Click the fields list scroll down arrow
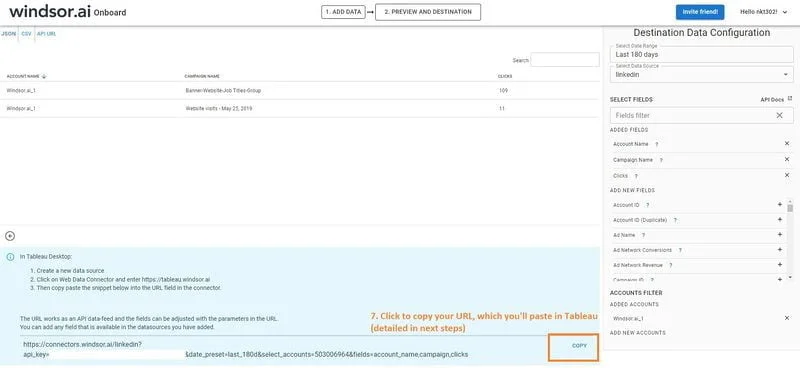This screenshot has width=800, height=368. point(790,277)
